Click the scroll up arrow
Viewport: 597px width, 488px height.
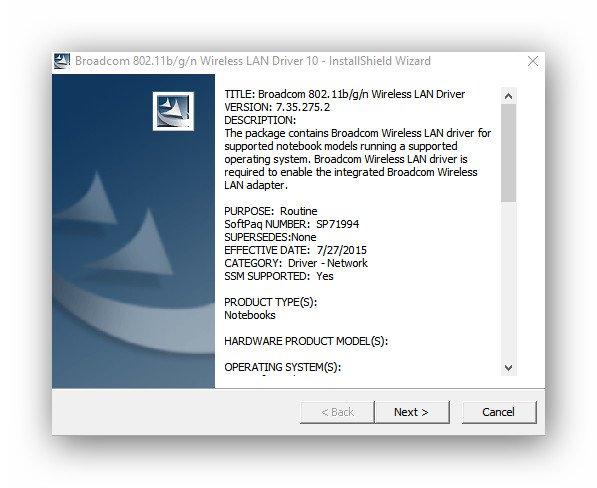(508, 96)
